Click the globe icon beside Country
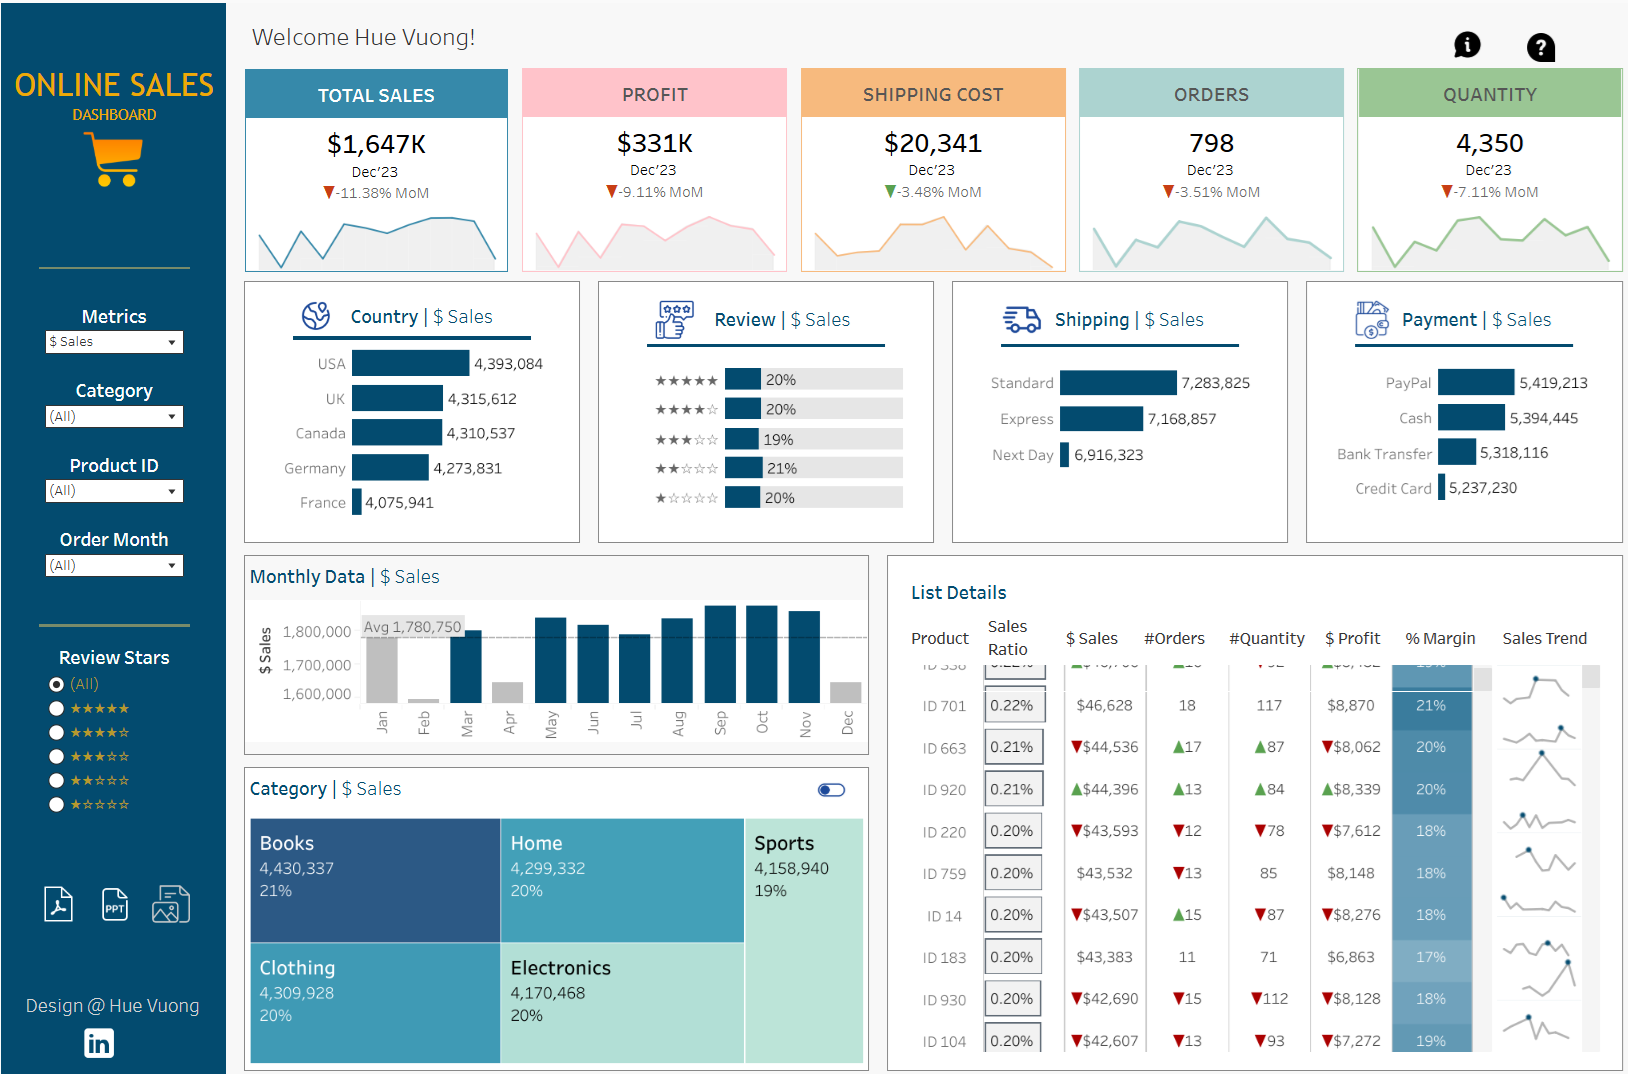This screenshot has width=1628, height=1074. coord(316,316)
